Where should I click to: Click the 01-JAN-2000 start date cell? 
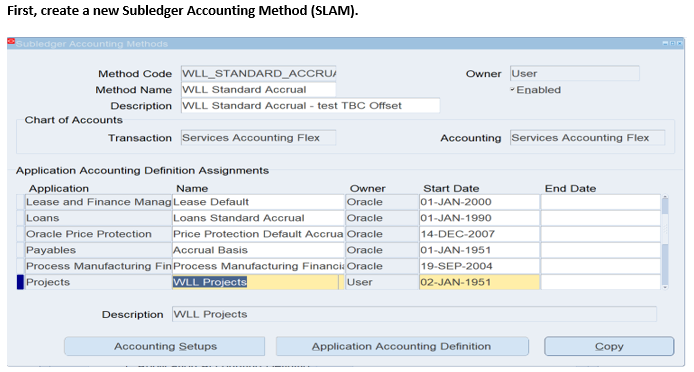pyautogui.click(x=479, y=202)
